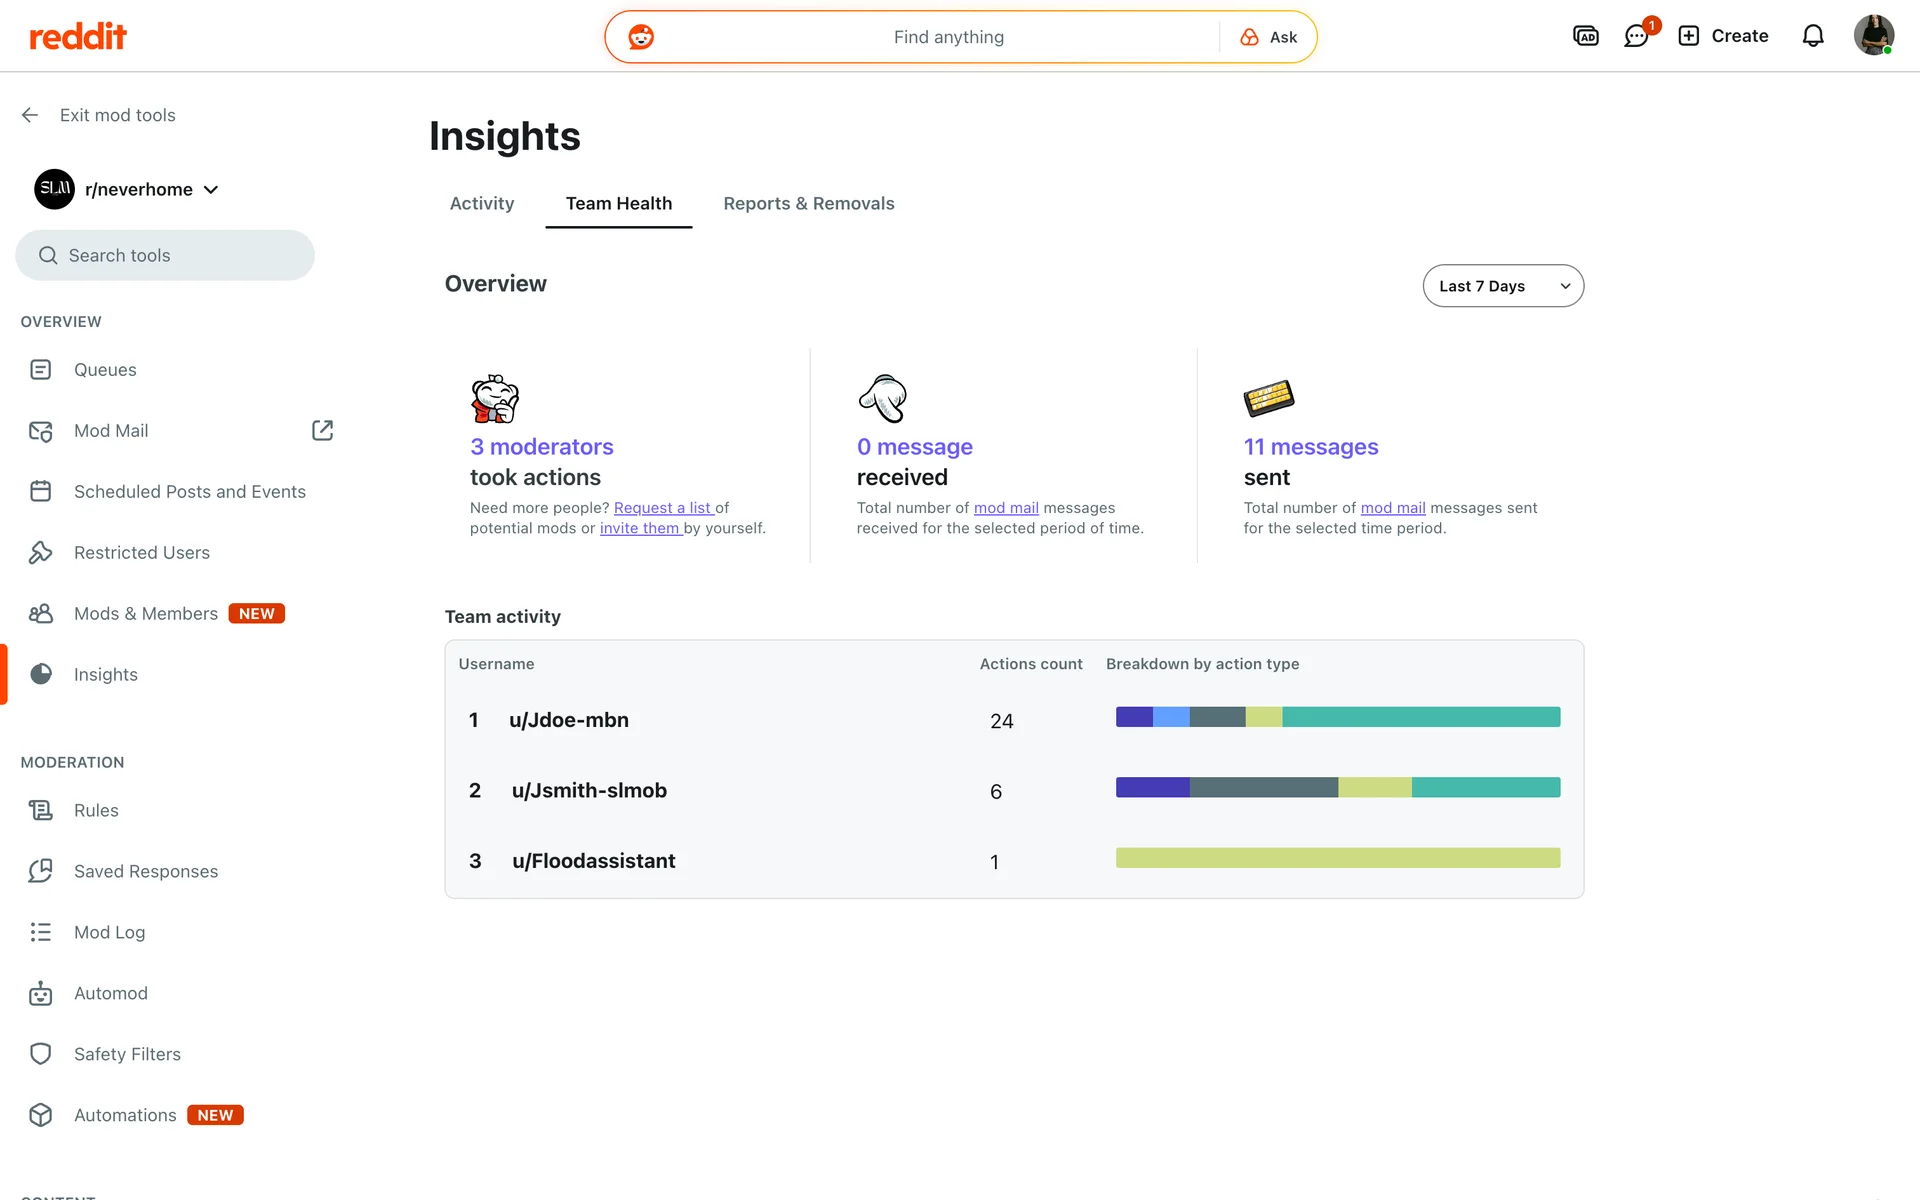Click the Queues icon in sidebar
This screenshot has width=1920, height=1200.
pos(40,370)
